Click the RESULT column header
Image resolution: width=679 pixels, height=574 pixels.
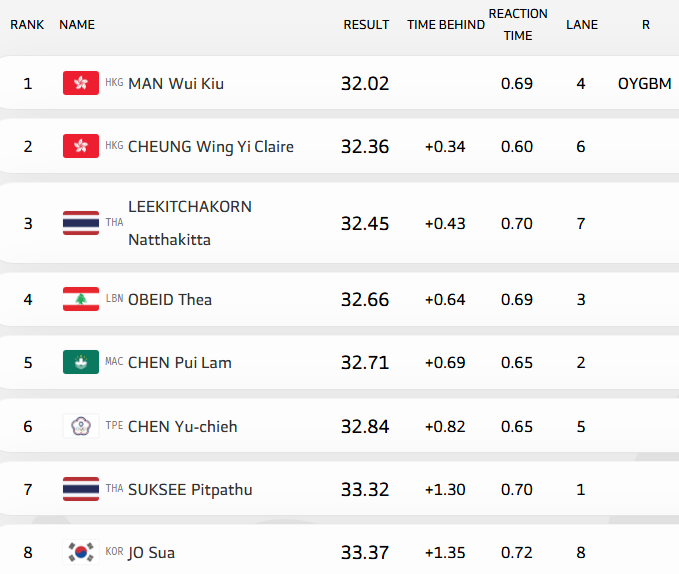366,25
